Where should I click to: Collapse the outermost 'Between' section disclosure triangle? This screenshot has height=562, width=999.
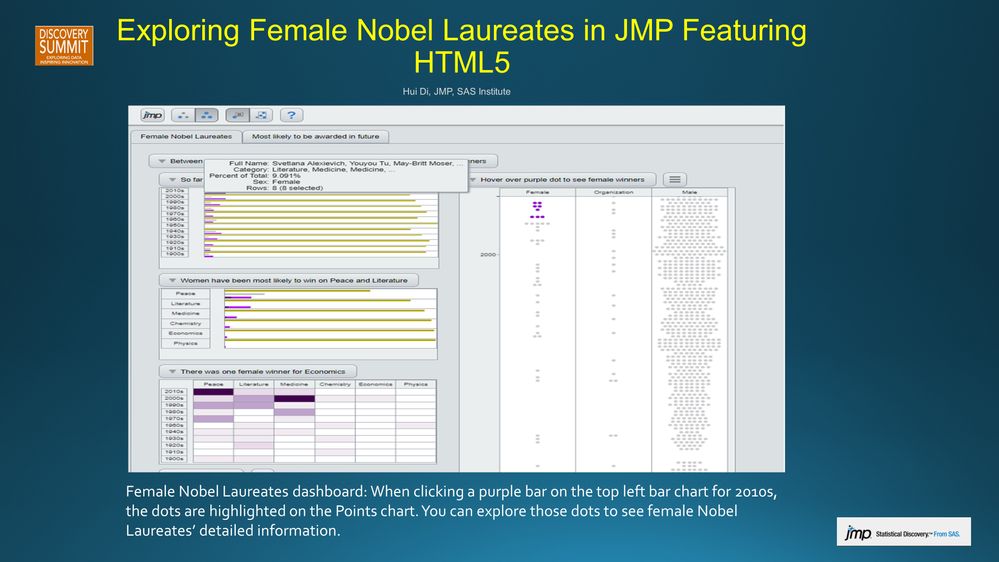[162, 161]
